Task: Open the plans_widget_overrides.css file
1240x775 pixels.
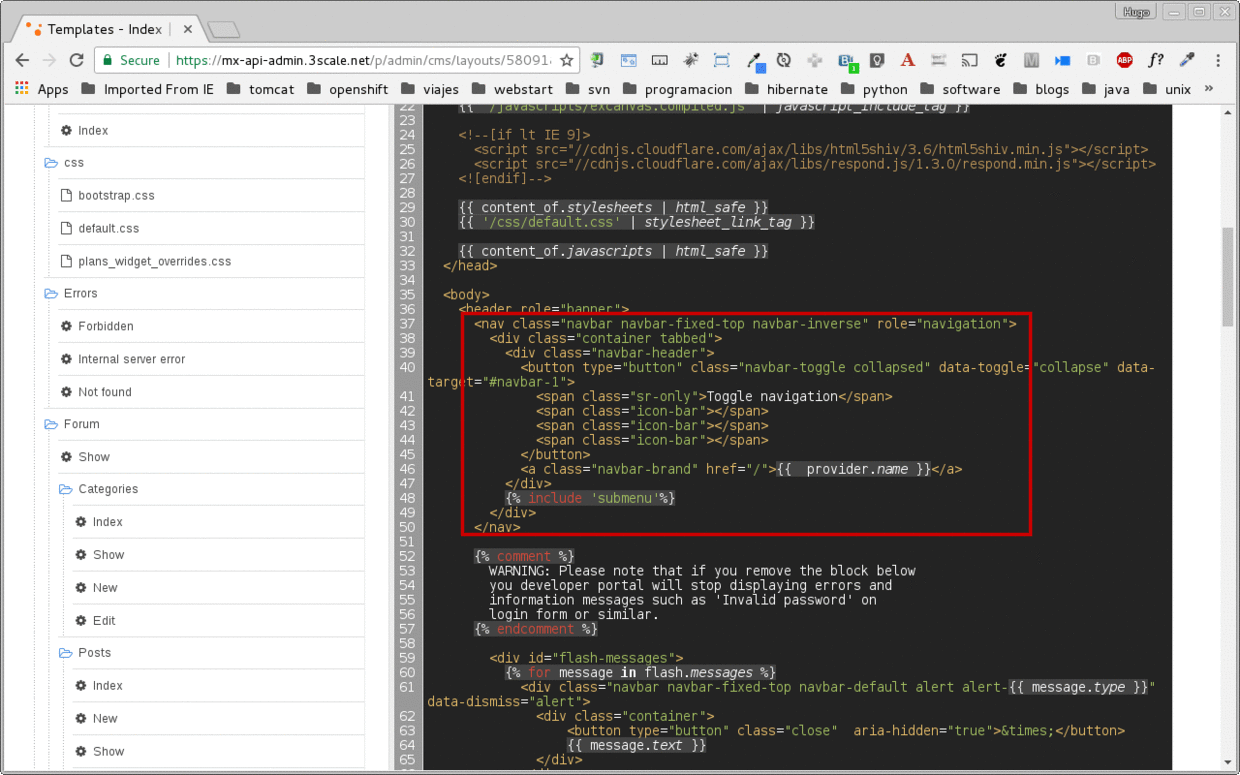Action: [154, 261]
